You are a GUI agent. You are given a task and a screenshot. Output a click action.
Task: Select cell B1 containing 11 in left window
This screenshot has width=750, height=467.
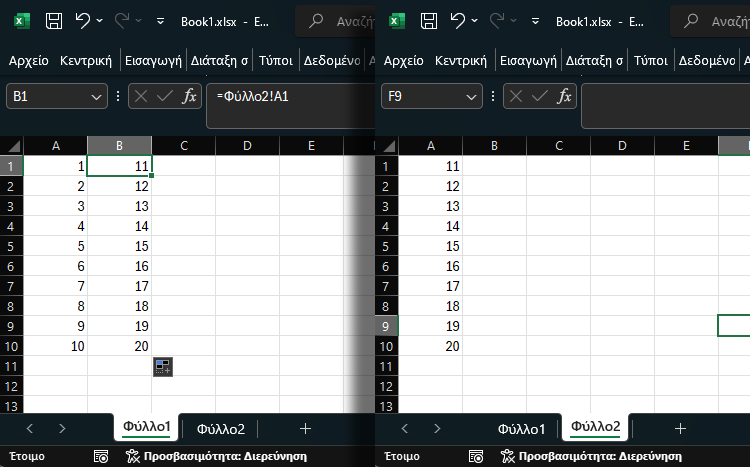[x=120, y=166]
